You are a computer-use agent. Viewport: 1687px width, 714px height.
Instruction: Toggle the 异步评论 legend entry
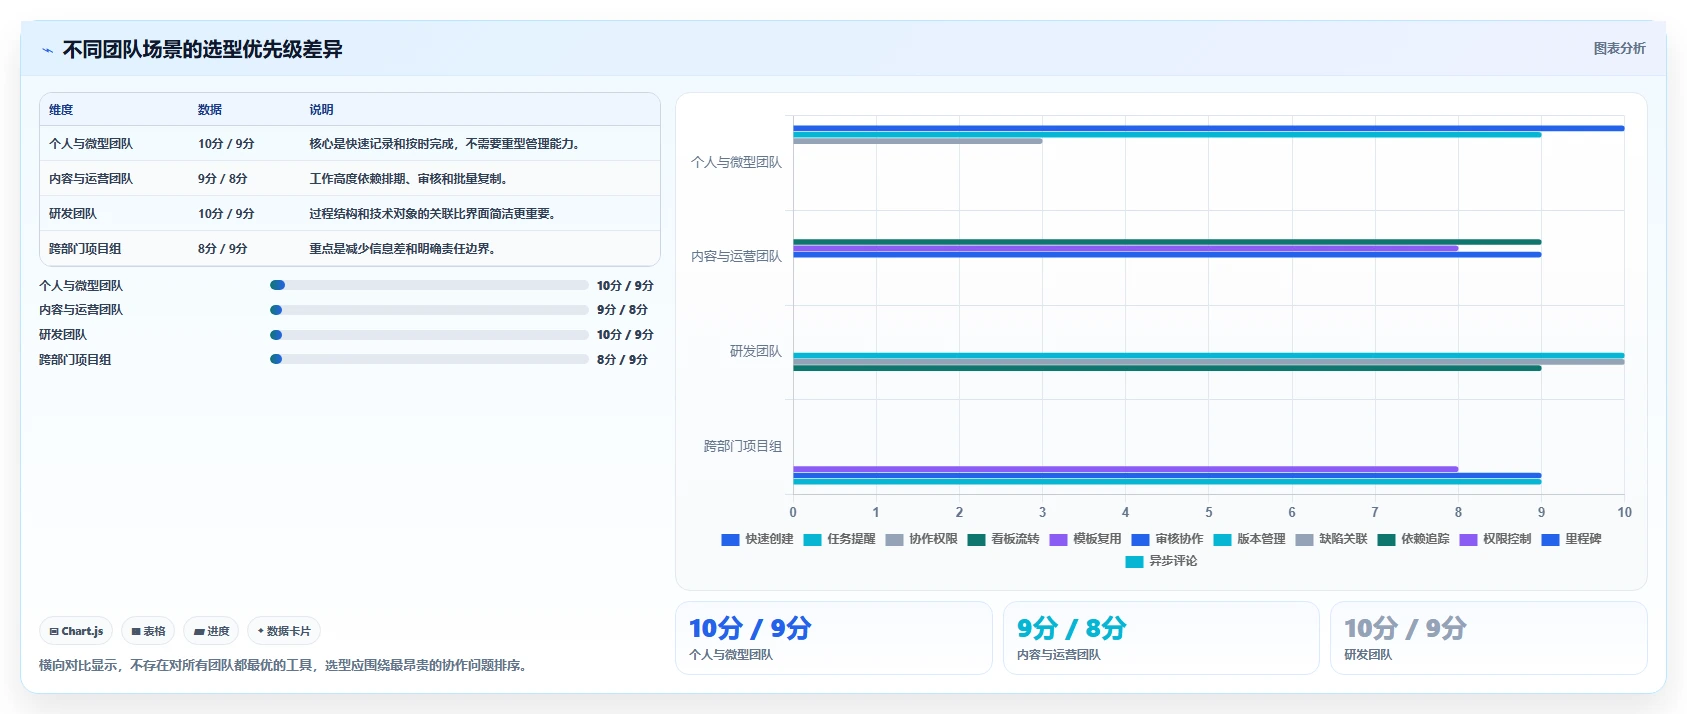(1161, 561)
